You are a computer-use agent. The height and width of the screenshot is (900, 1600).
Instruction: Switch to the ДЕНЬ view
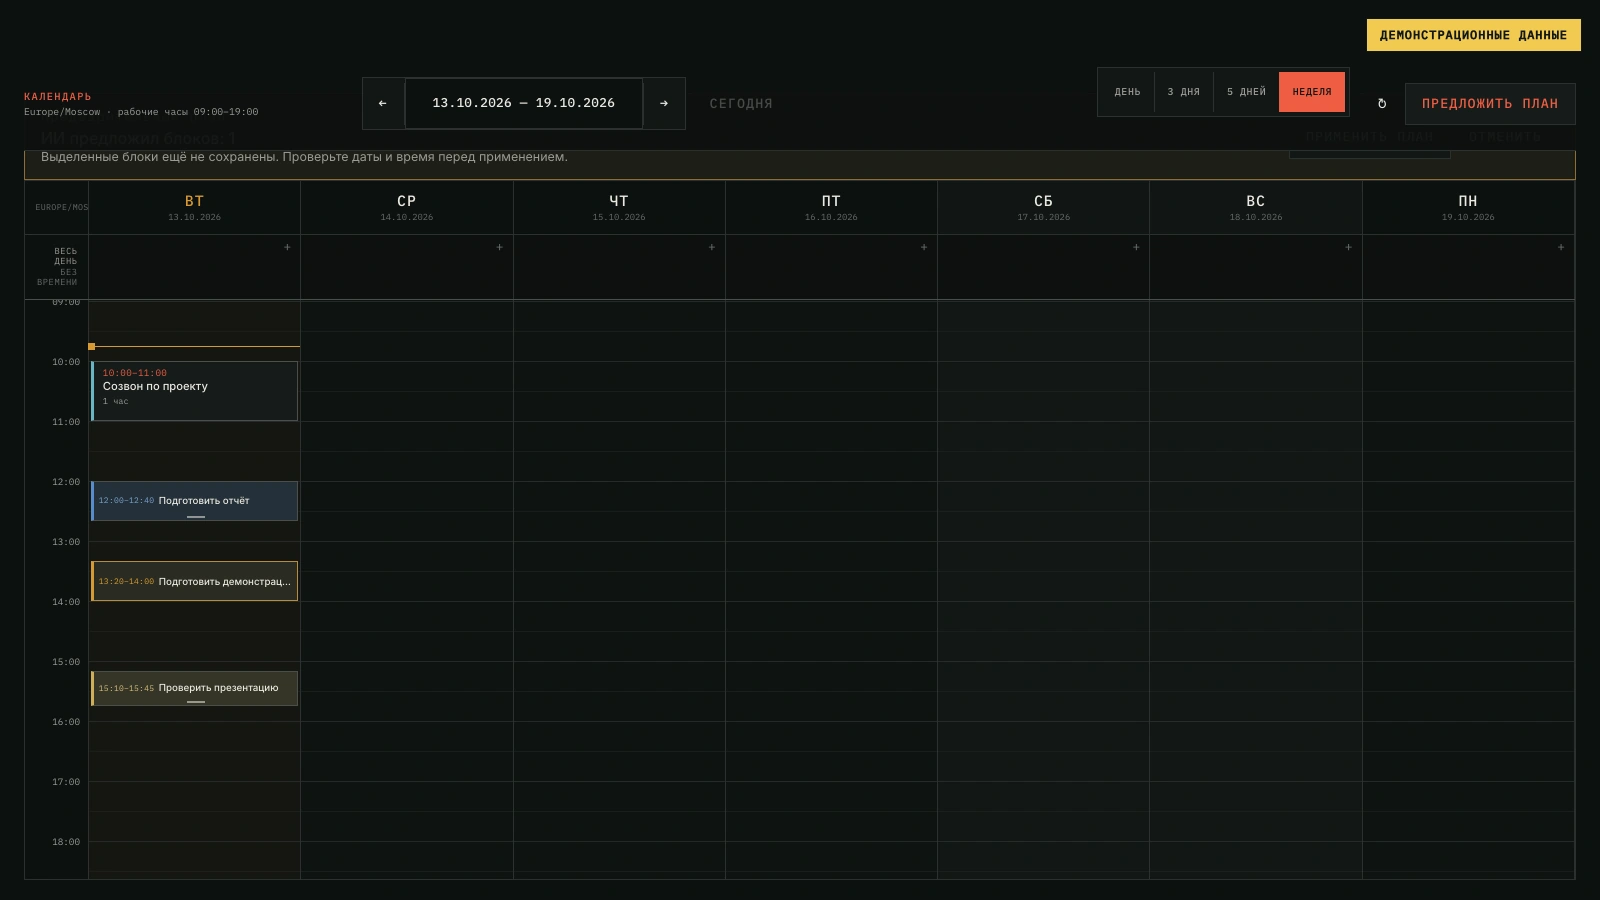click(1127, 92)
